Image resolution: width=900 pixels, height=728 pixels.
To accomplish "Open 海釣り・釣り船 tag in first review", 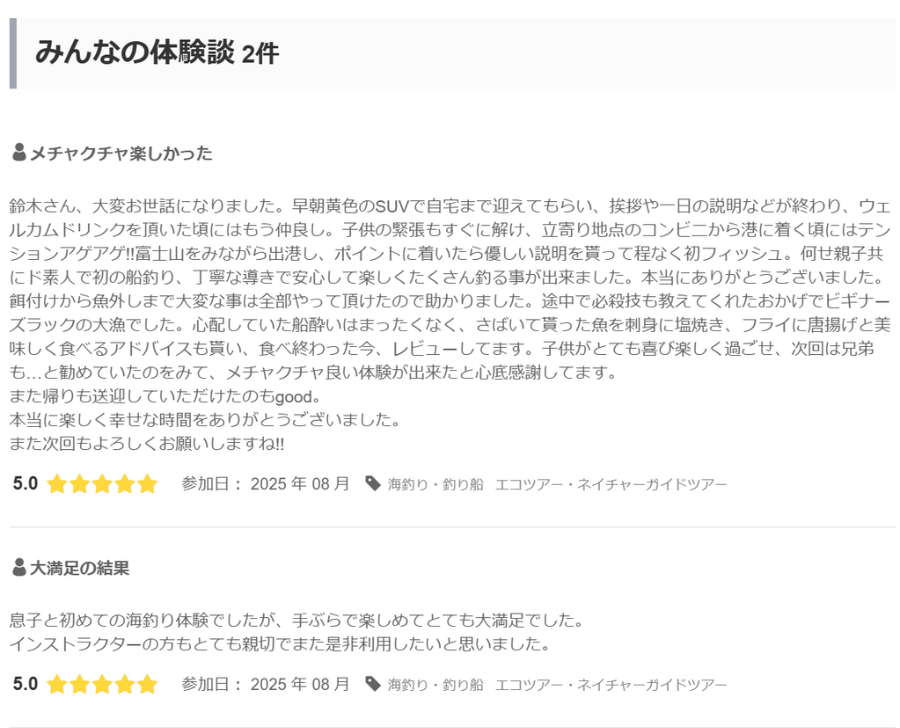I will (435, 484).
